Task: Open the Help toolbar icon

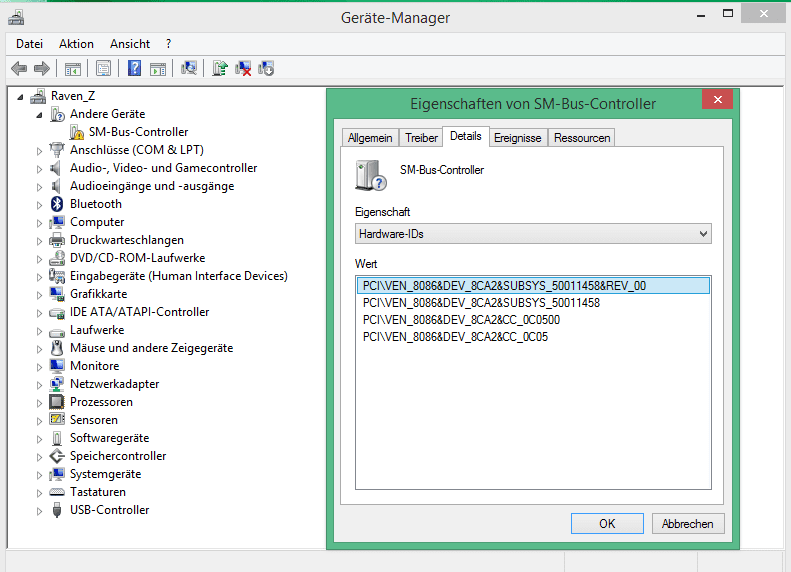Action: coord(134,68)
